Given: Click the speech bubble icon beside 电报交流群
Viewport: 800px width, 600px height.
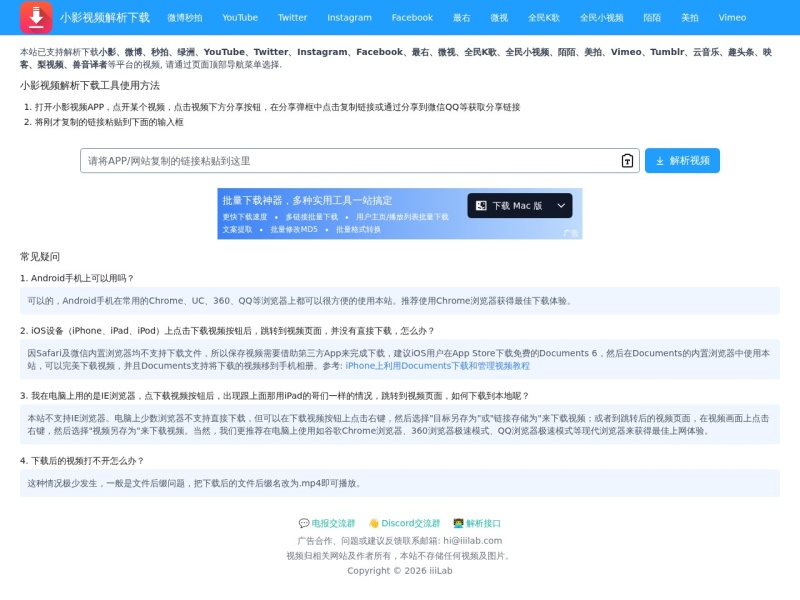Looking at the screenshot, I should 304,523.
